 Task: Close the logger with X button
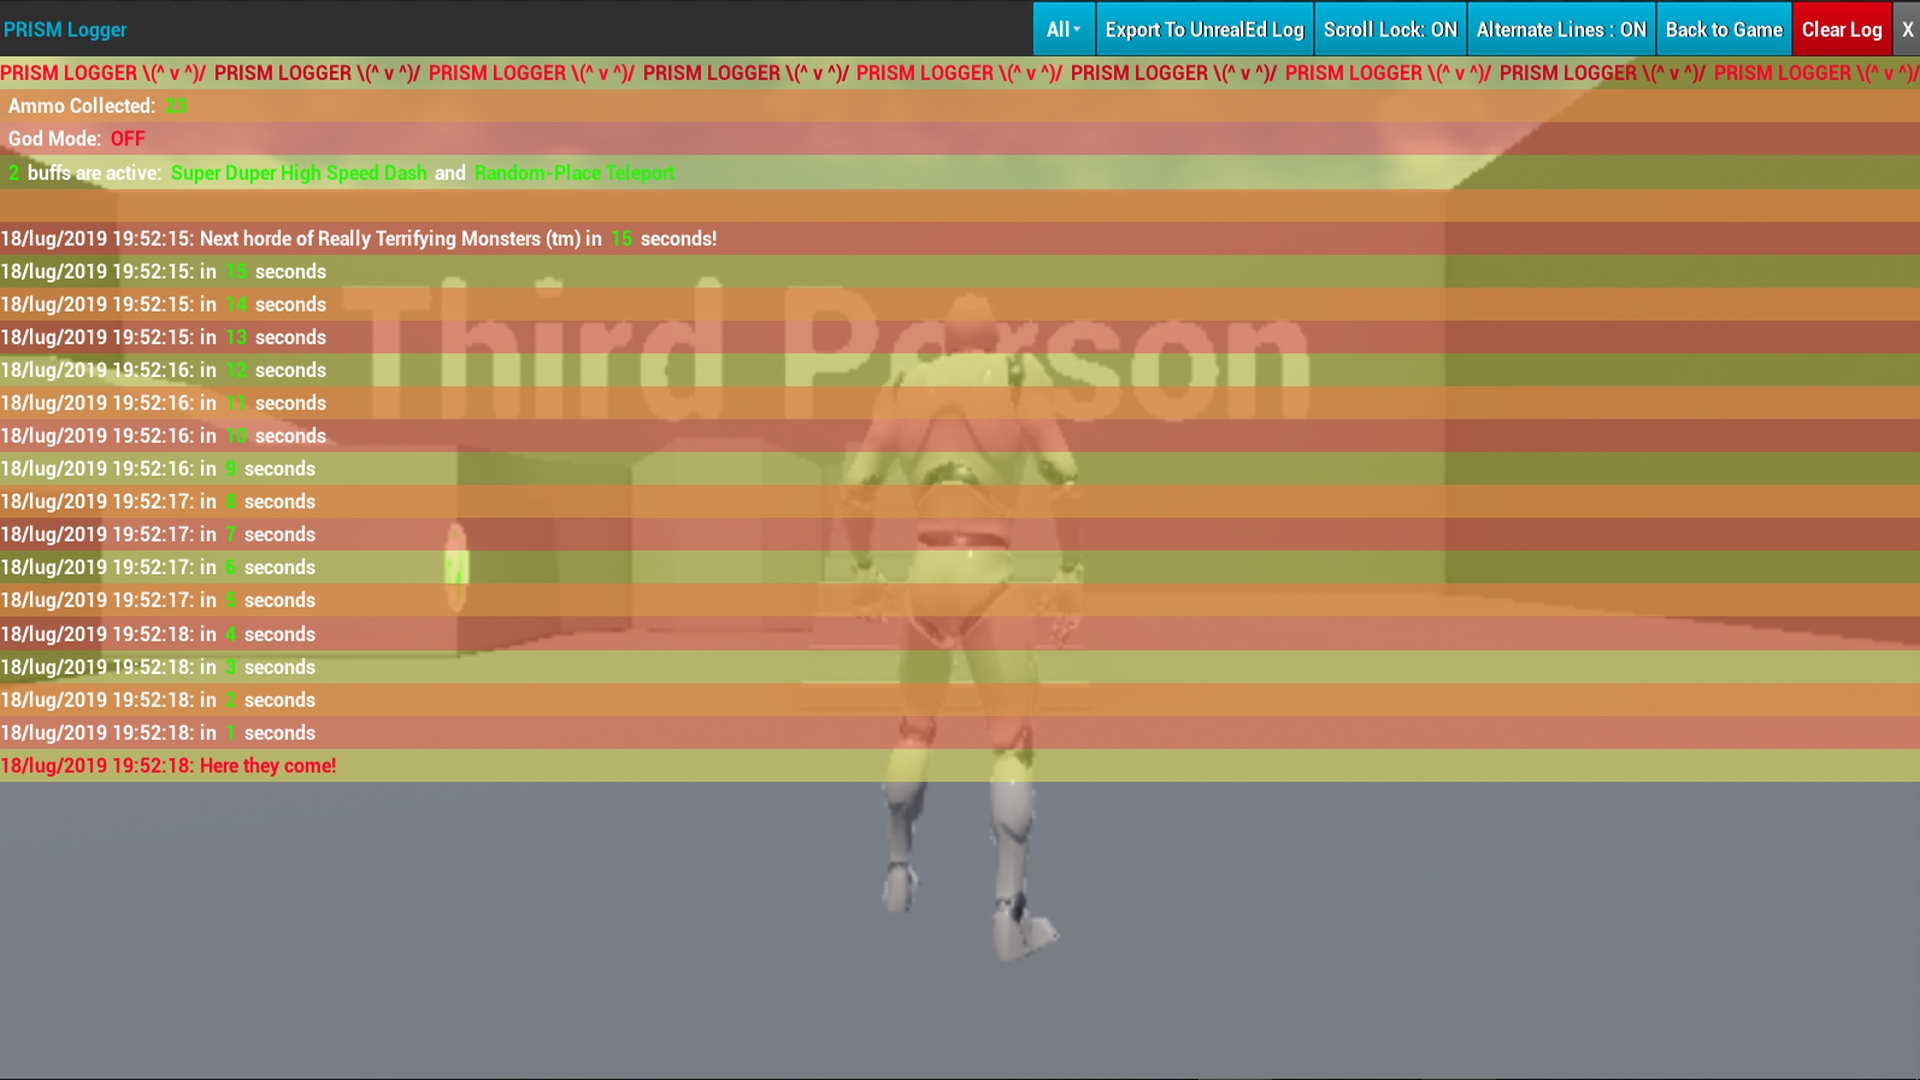(1907, 29)
